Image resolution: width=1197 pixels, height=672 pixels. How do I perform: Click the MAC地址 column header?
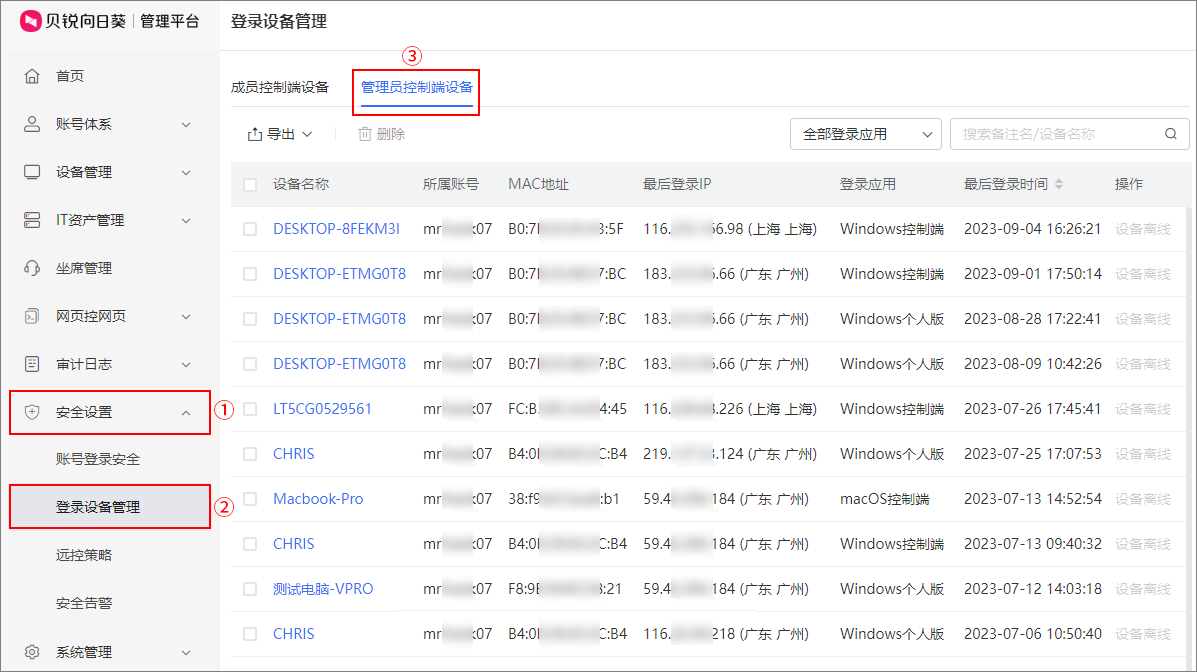(x=539, y=184)
